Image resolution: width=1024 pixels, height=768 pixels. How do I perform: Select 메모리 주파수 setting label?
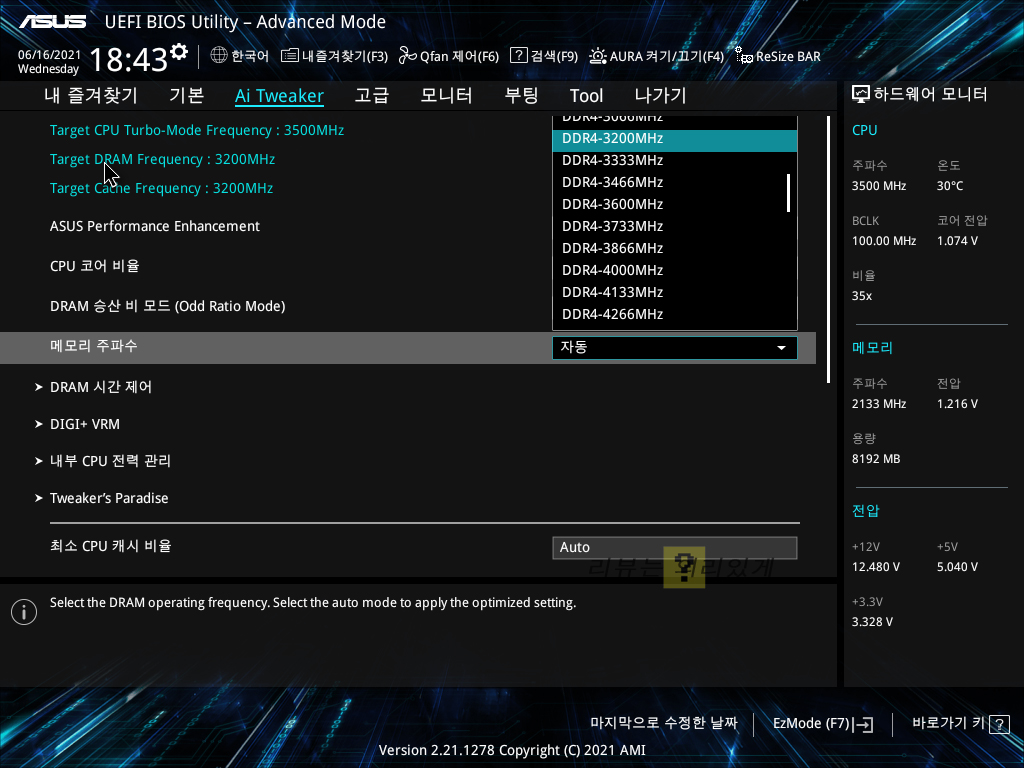click(x=94, y=346)
